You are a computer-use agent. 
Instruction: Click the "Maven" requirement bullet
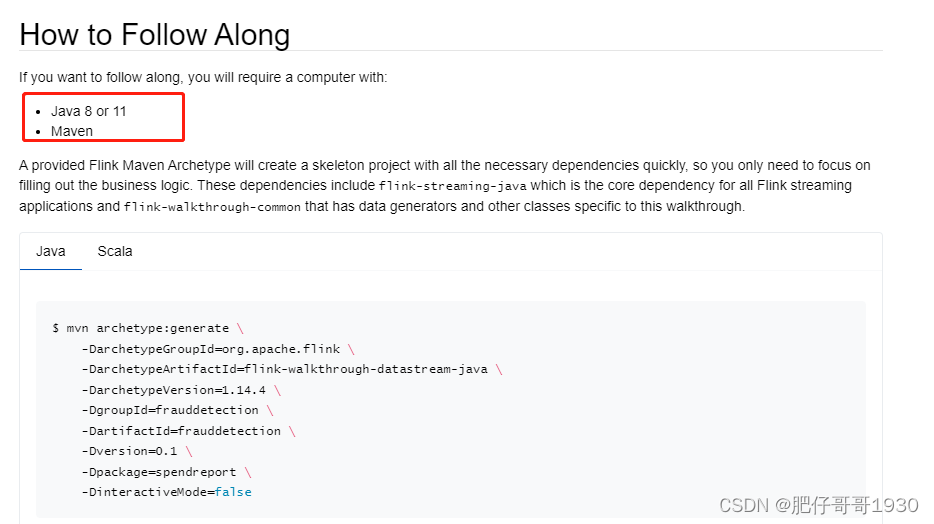pyautogui.click(x=72, y=131)
